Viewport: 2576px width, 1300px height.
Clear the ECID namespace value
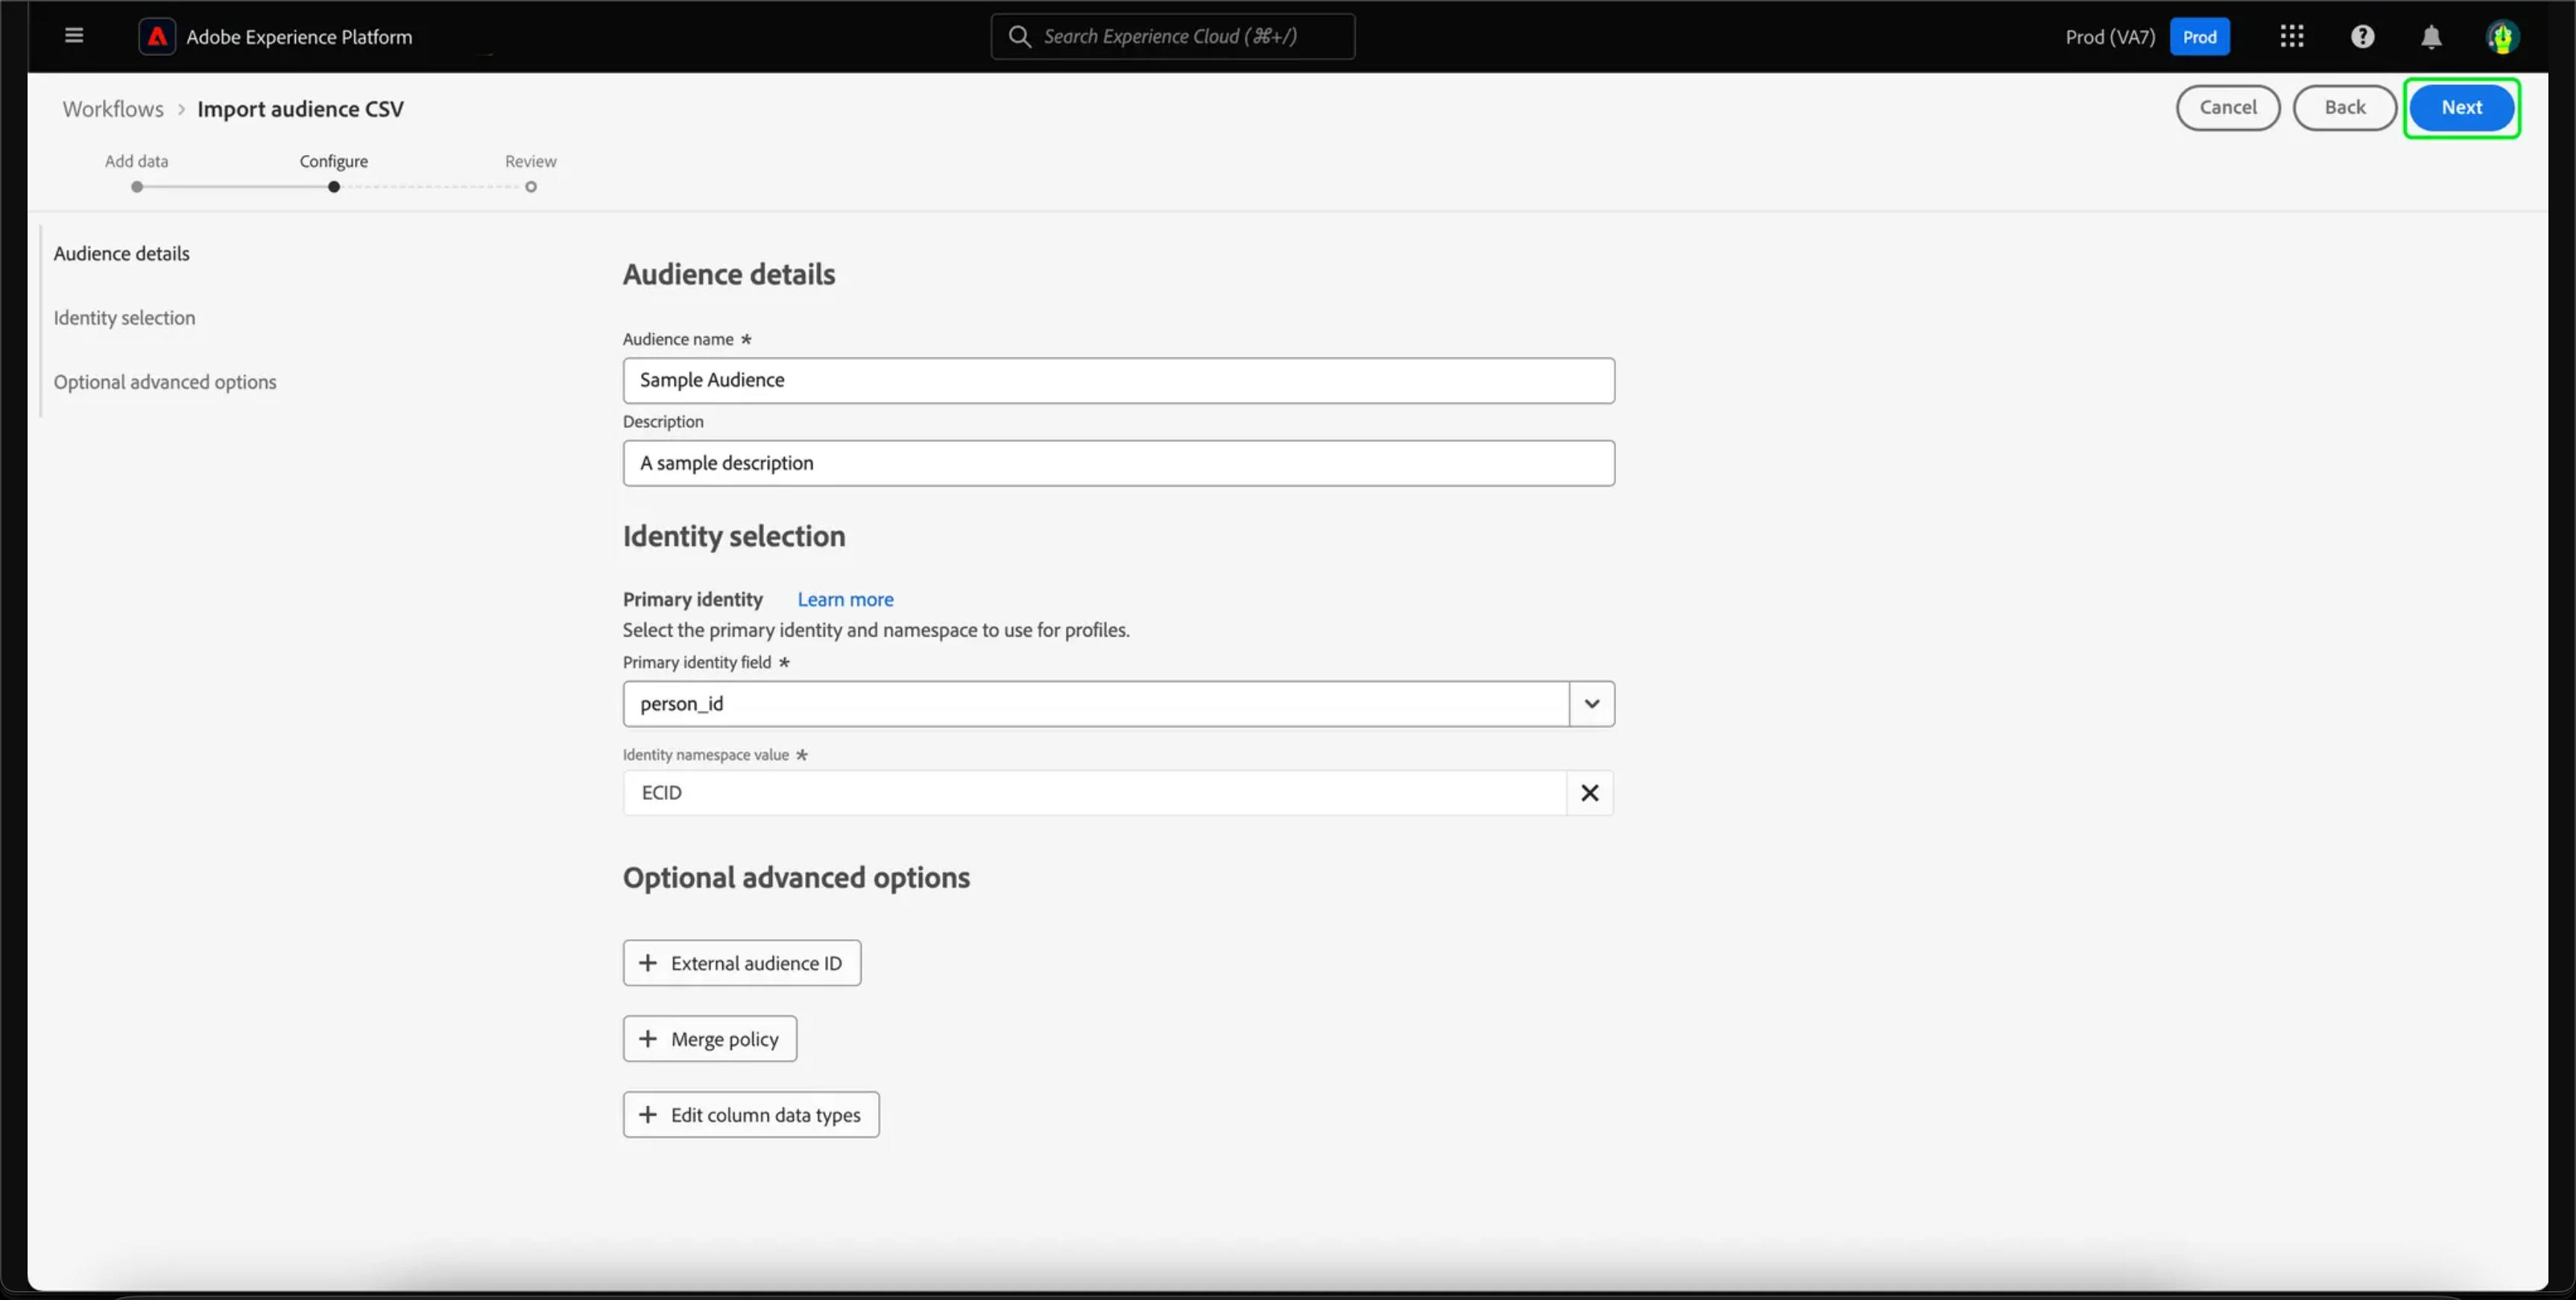click(x=1589, y=793)
